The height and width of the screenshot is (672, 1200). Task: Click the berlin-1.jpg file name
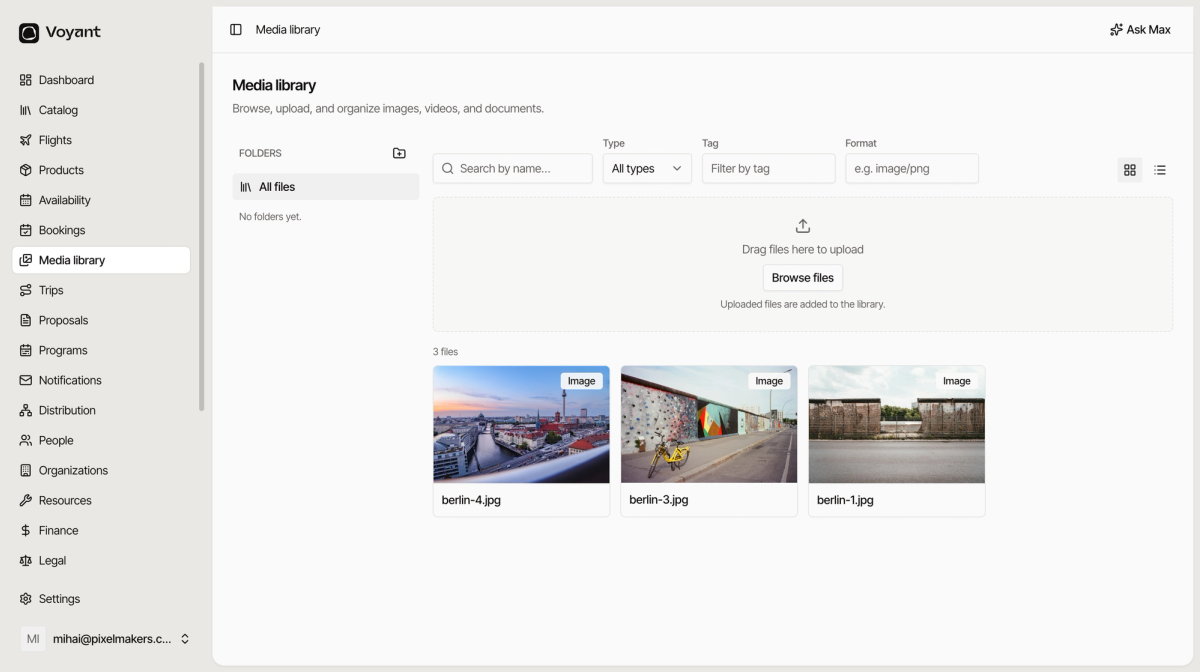click(x=845, y=500)
